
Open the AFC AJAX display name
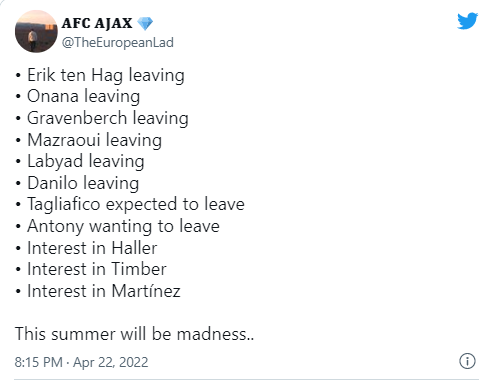tap(97, 23)
